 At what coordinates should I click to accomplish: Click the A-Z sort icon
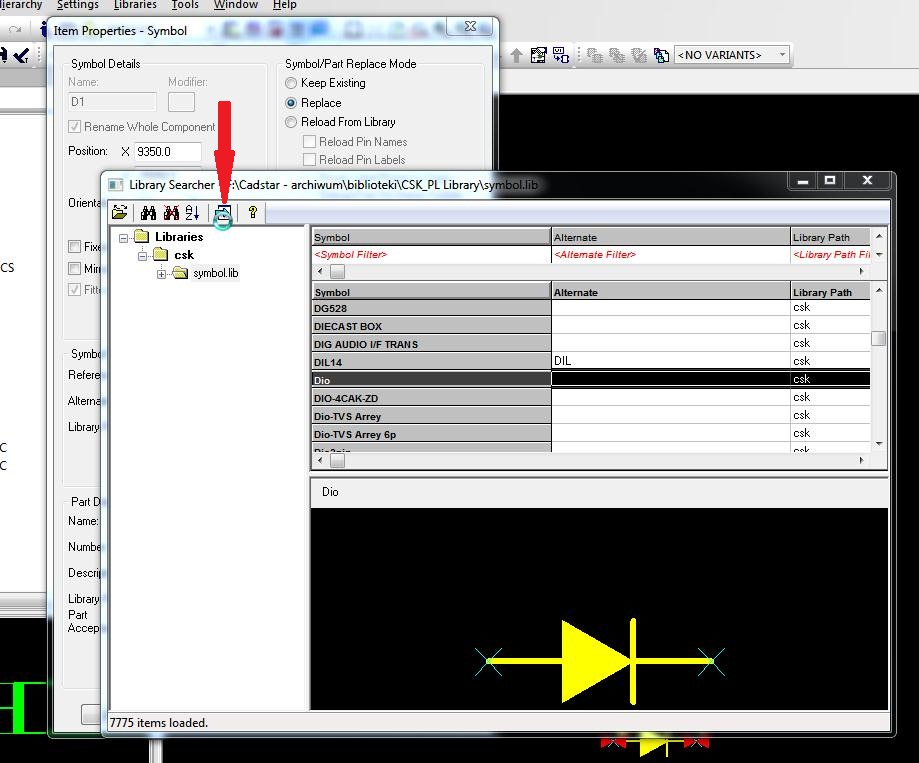[192, 212]
